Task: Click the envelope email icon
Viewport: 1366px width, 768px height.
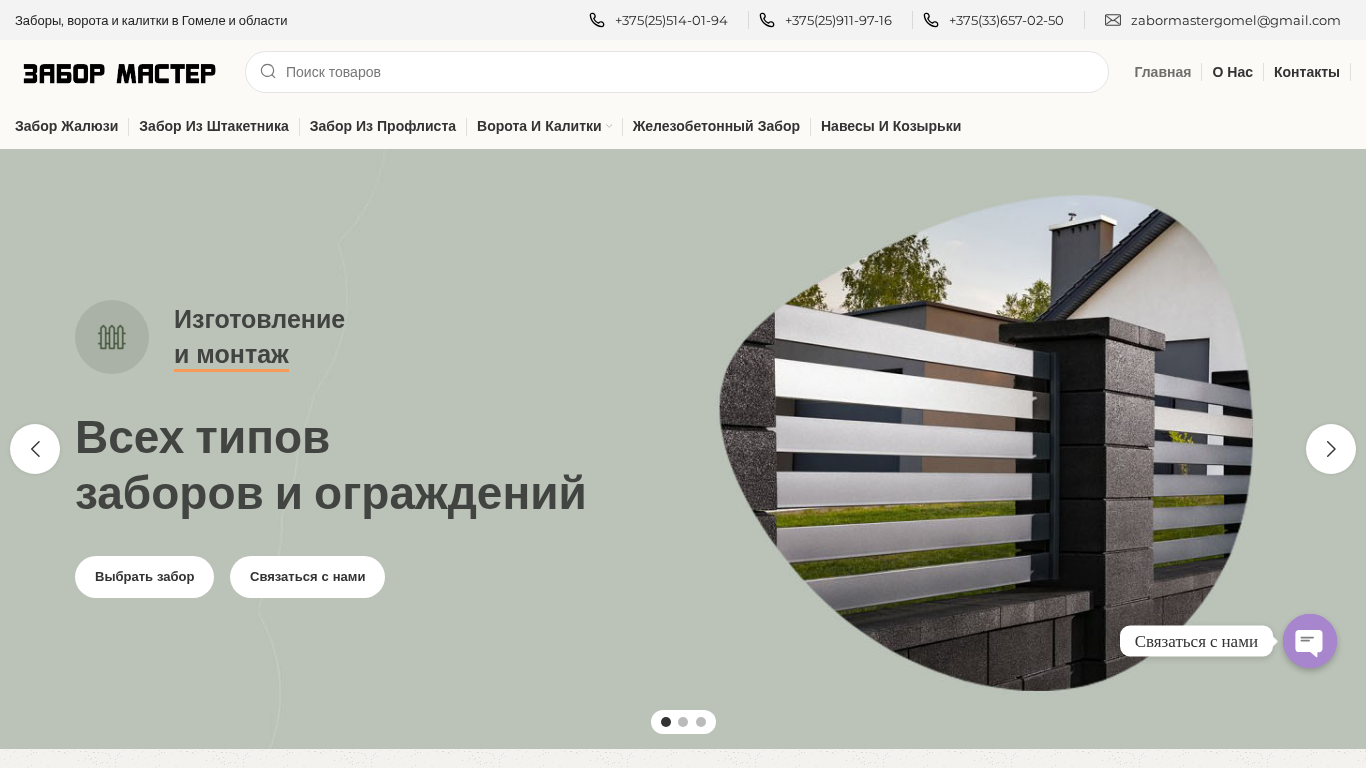Action: coord(1113,20)
